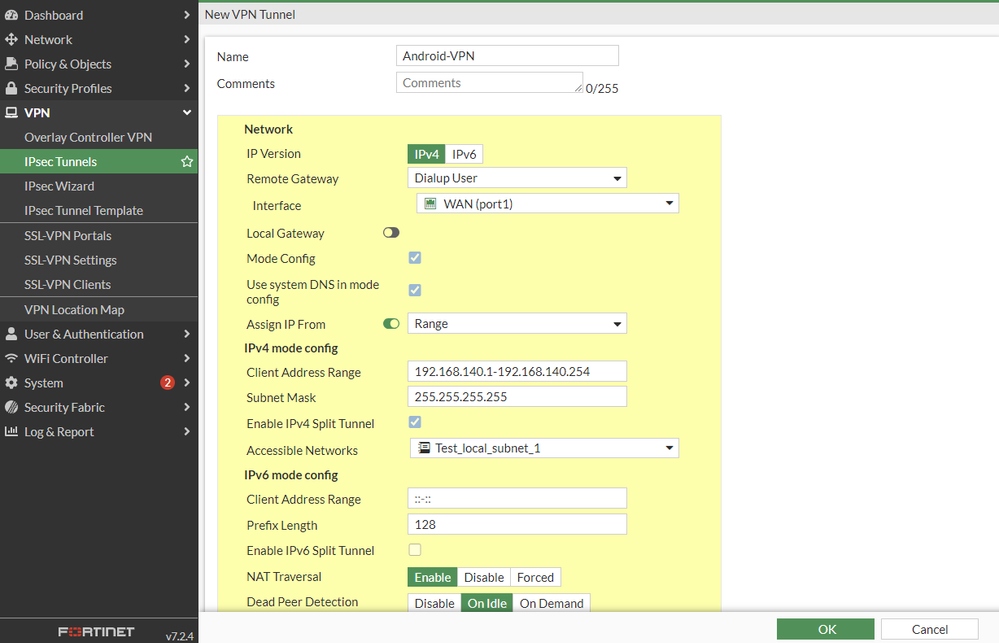
Task: Click the Security Profiles lock icon
Action: pos(11,88)
